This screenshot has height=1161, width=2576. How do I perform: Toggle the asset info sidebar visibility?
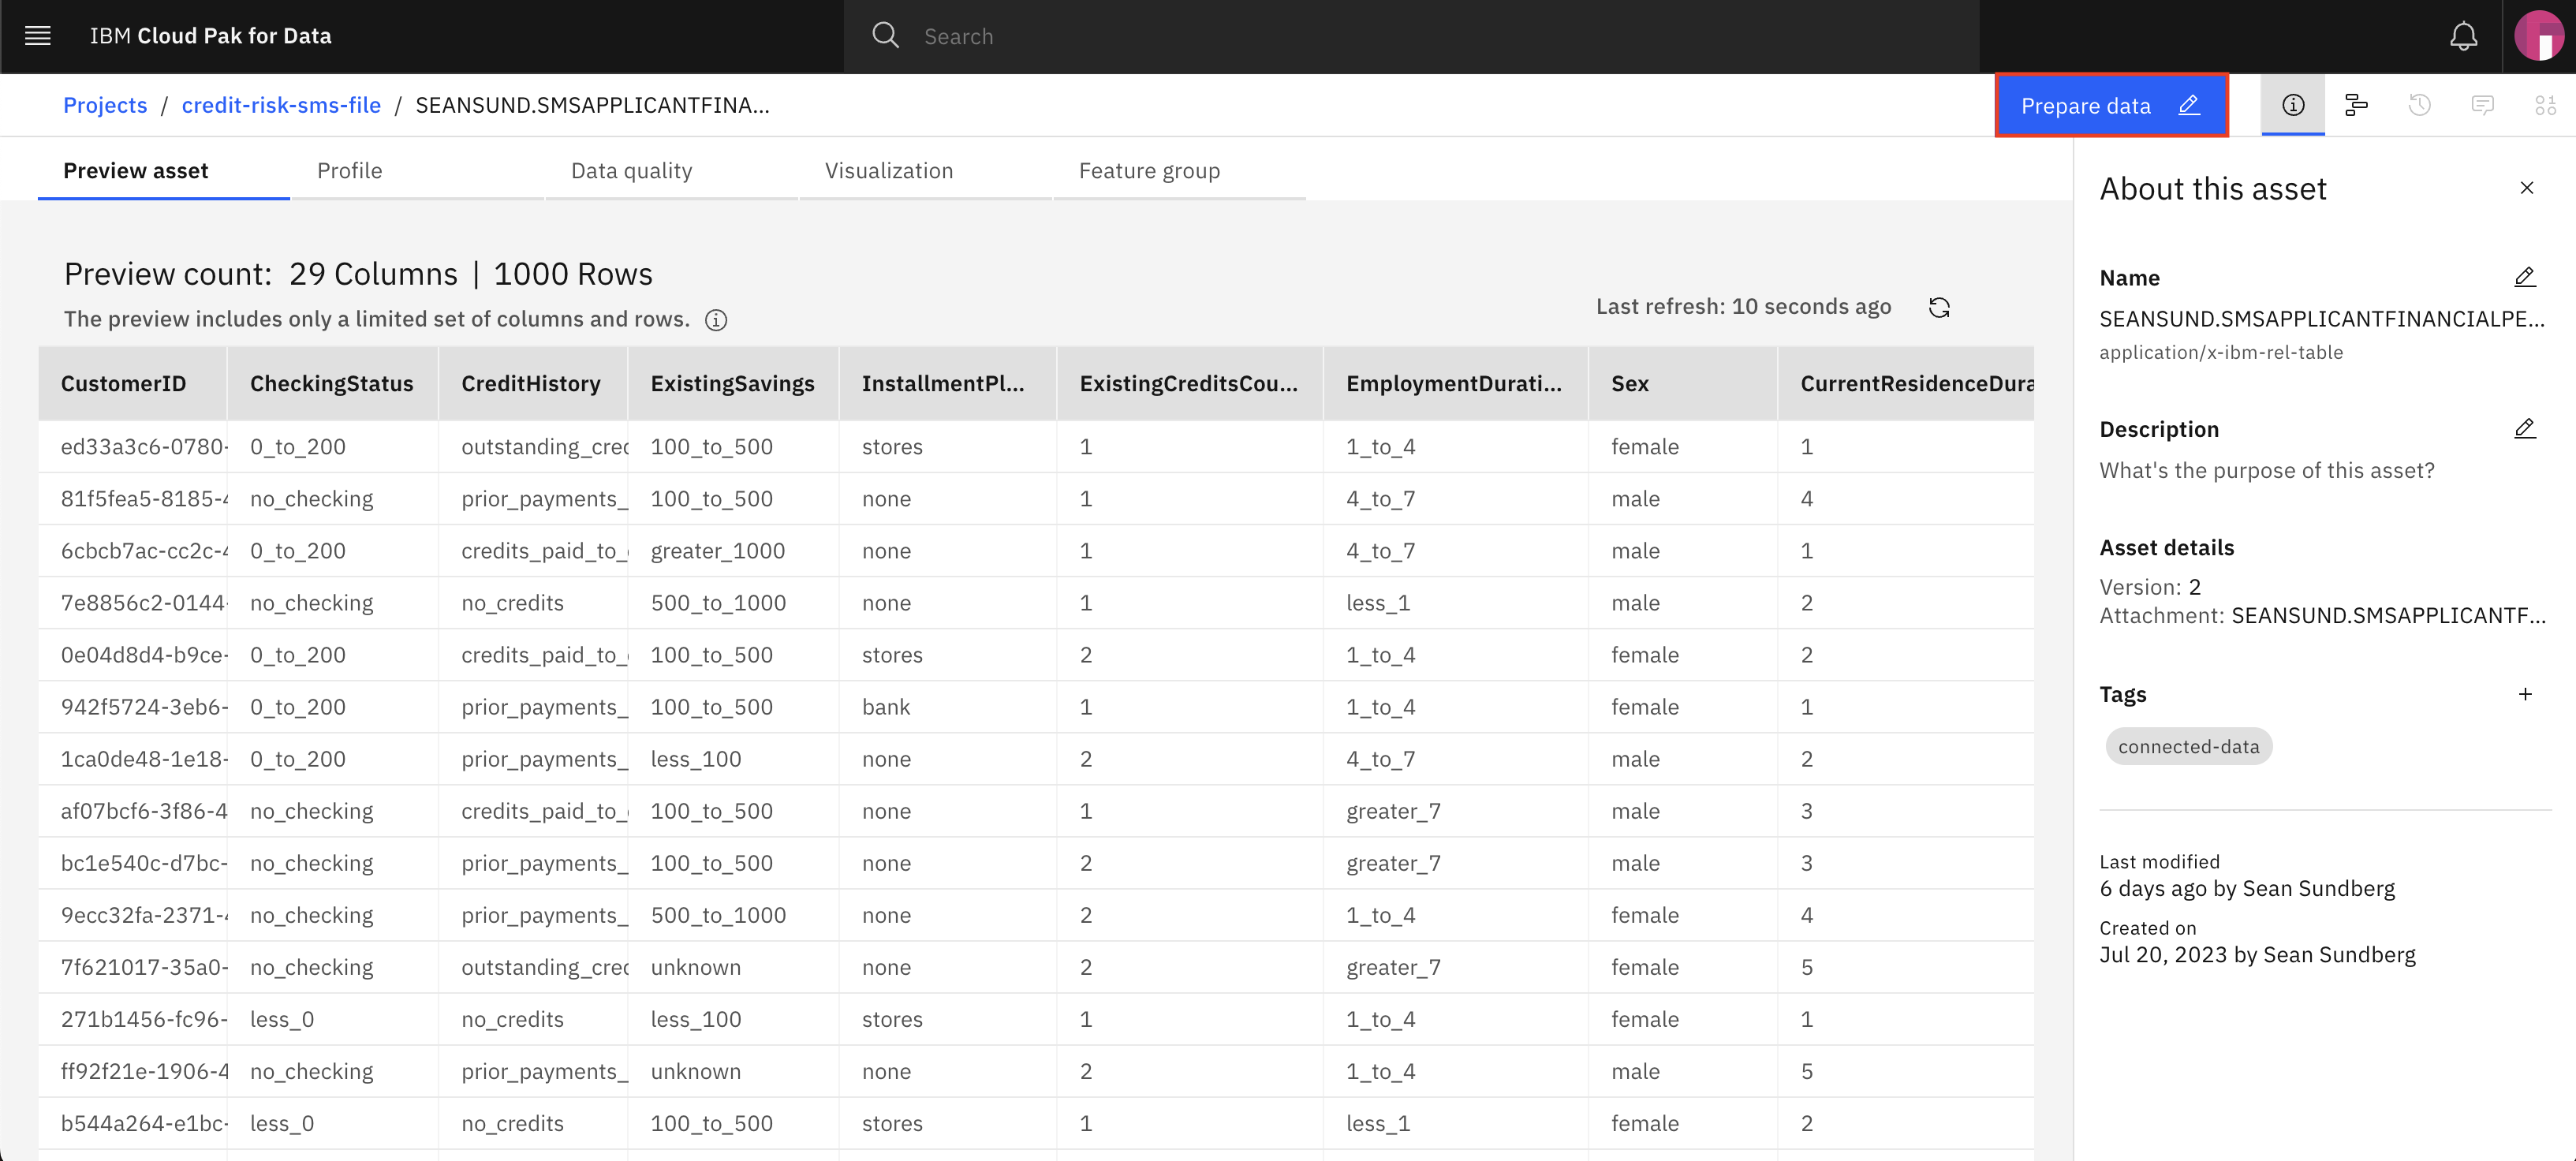[x=2294, y=103]
